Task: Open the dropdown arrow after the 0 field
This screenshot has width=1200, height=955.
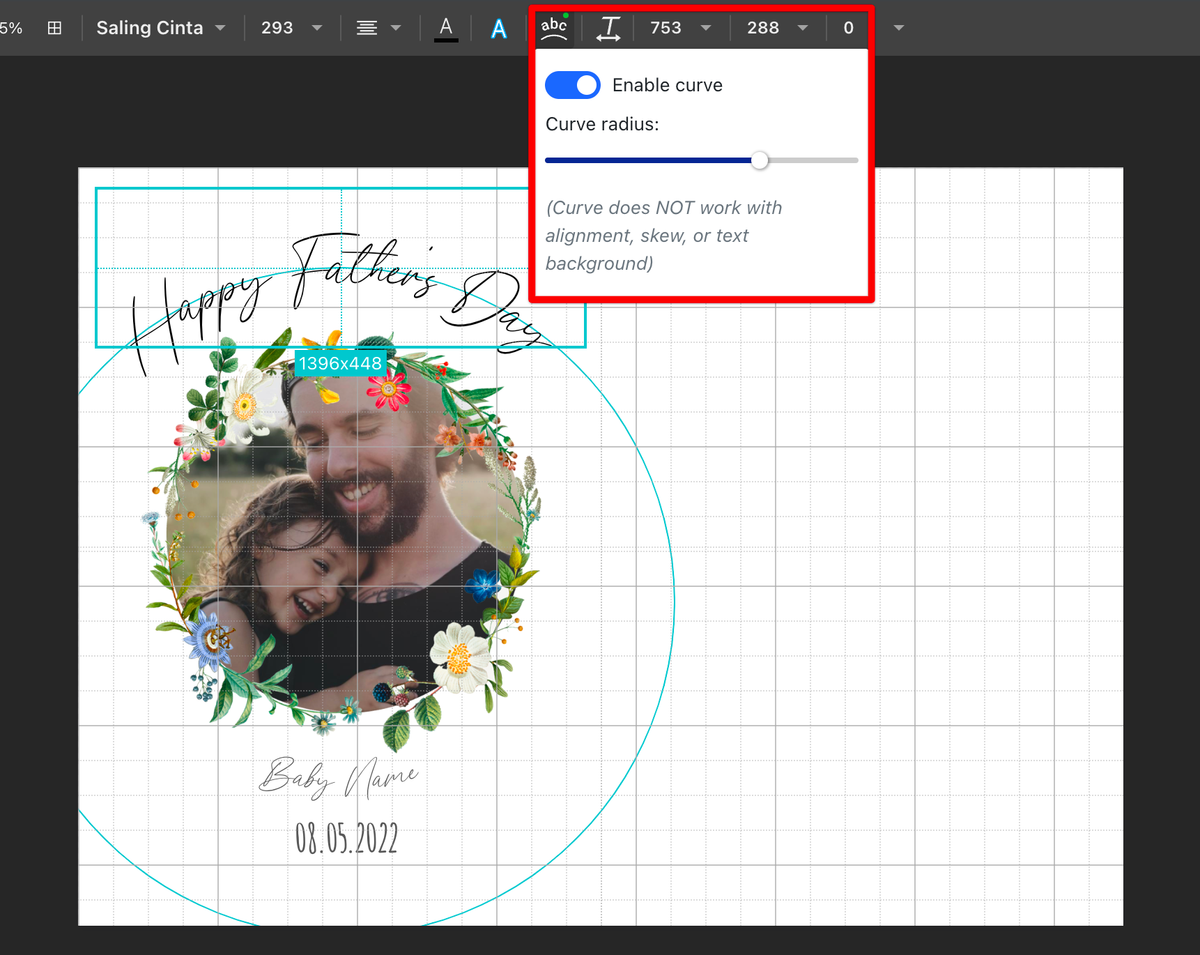Action: (898, 28)
